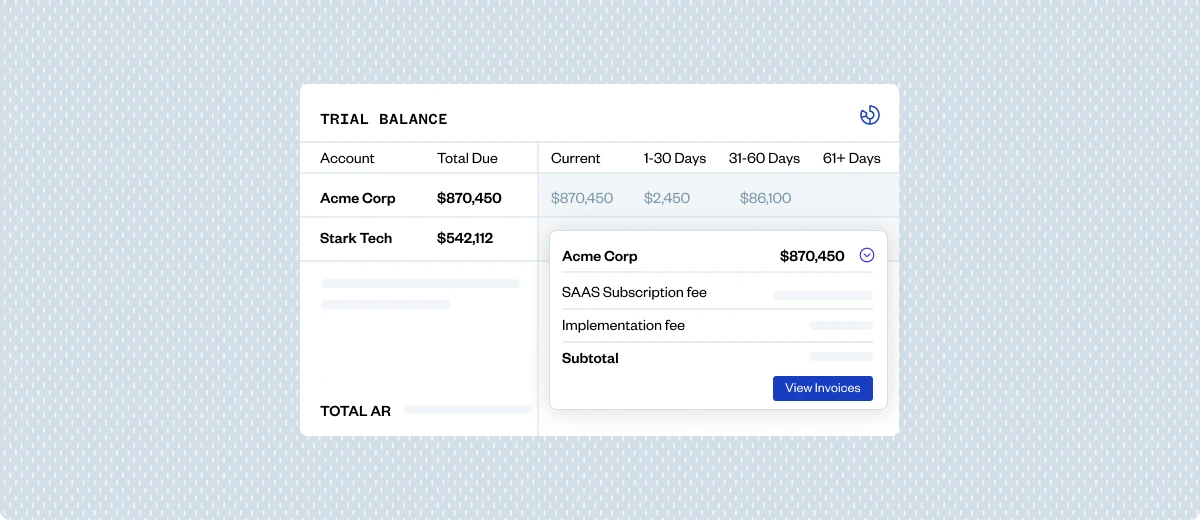This screenshot has width=1200, height=520.
Task: Select the Account column header
Action: (347, 158)
